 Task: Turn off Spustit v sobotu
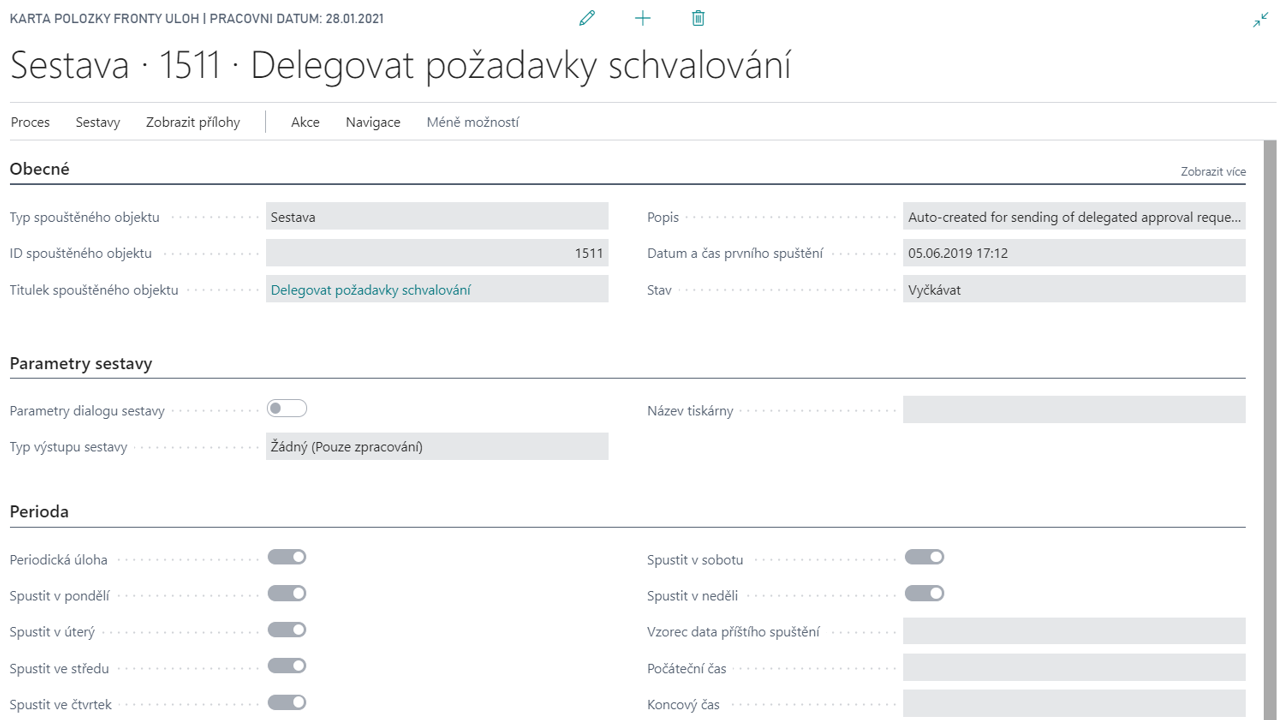click(x=924, y=556)
